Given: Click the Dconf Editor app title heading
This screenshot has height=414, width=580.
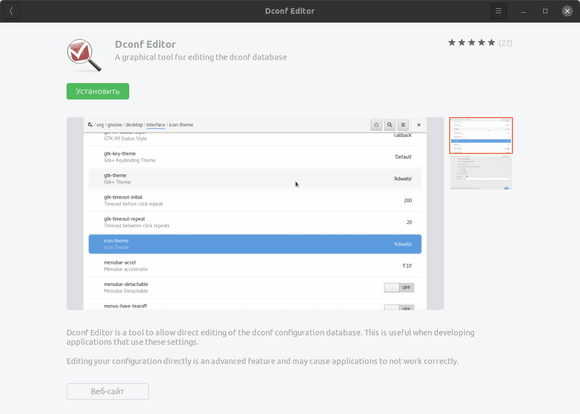Looking at the screenshot, I should [145, 44].
